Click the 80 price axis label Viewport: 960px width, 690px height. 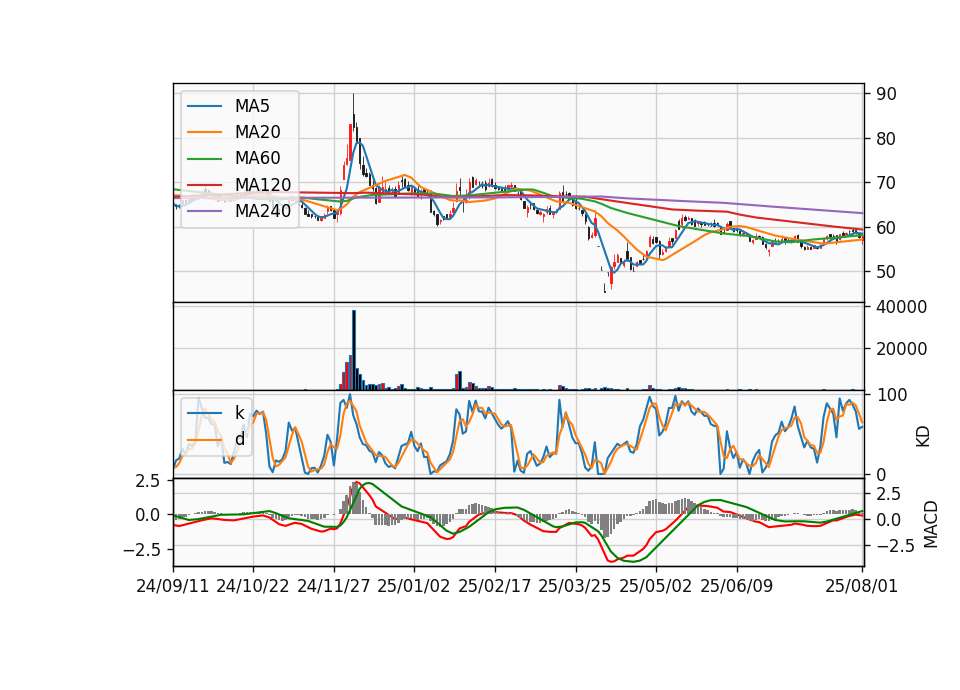(x=886, y=139)
